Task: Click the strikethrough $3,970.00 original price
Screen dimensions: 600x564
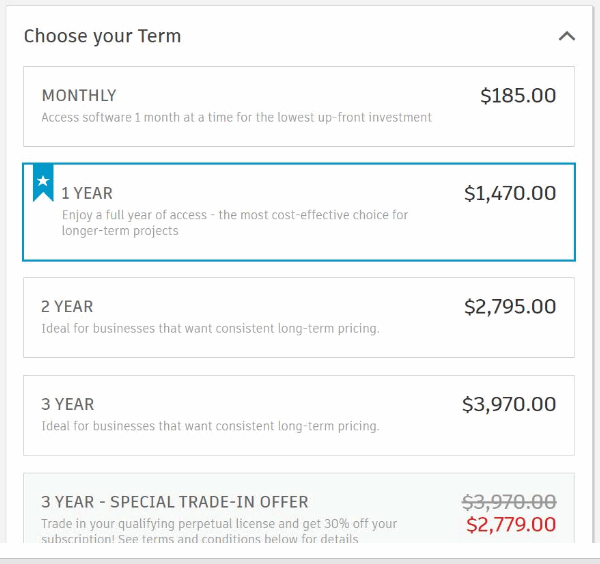Action: click(x=509, y=501)
